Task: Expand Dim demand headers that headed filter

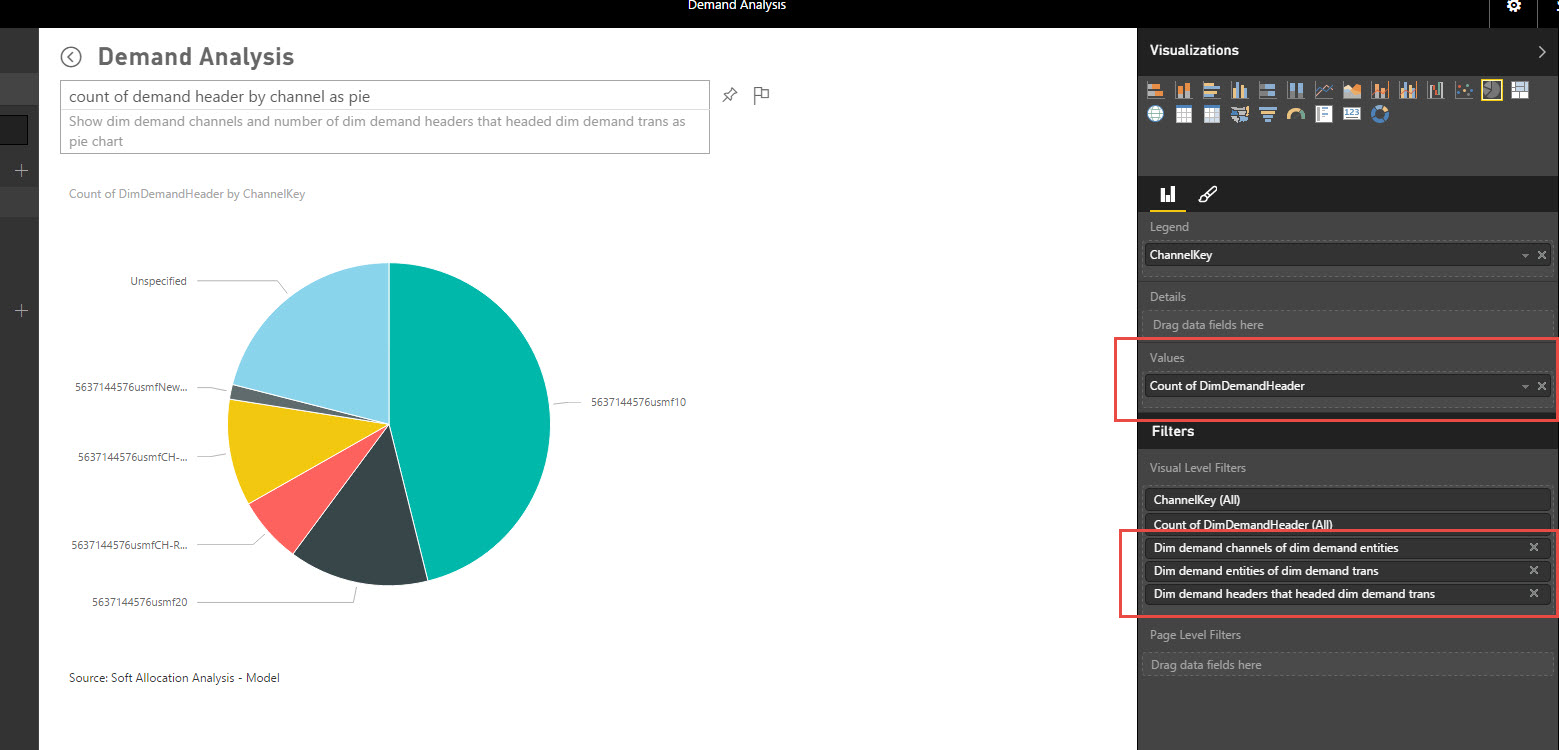Action: [x=1347, y=594]
